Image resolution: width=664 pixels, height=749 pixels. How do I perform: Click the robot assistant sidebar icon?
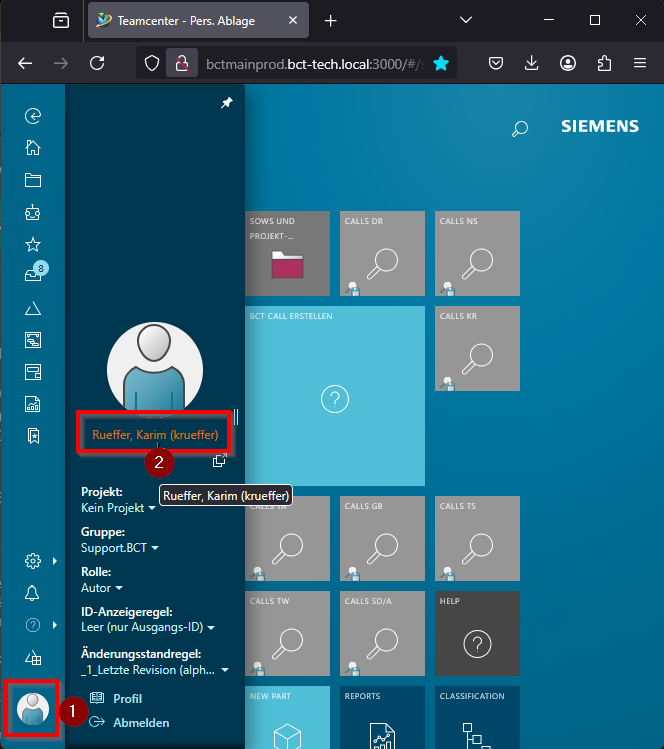(x=32, y=213)
